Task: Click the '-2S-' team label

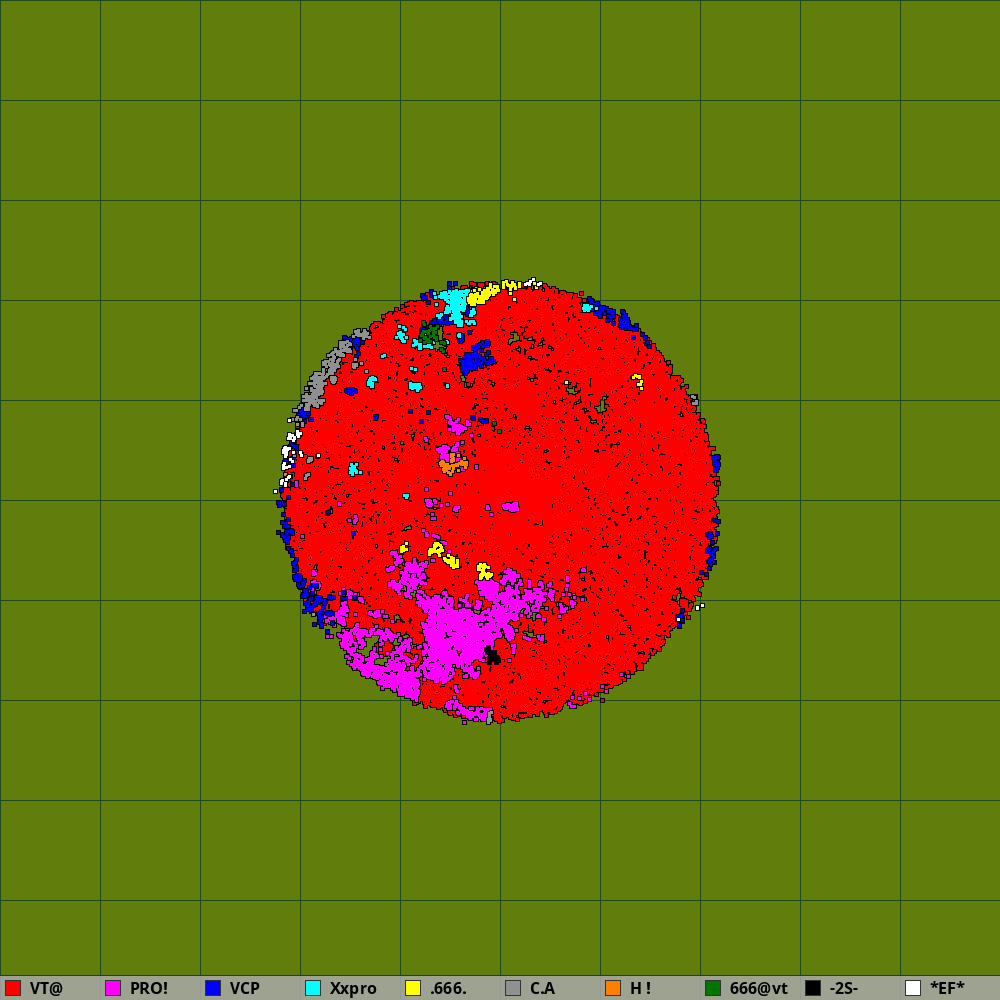Action: pyautogui.click(x=844, y=989)
